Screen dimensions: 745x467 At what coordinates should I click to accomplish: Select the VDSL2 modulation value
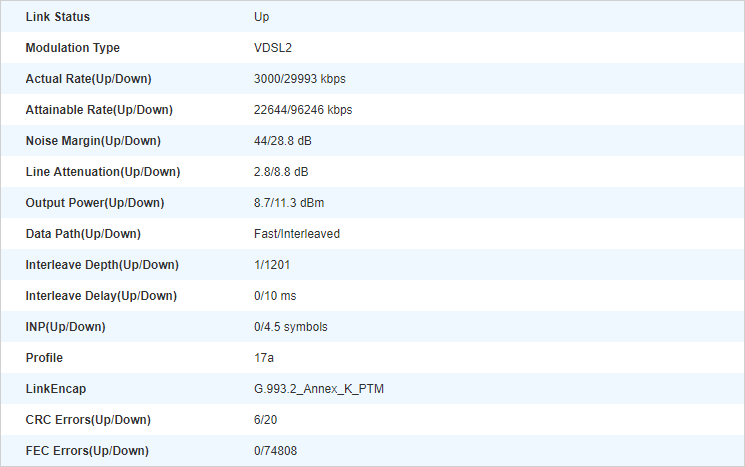273,48
